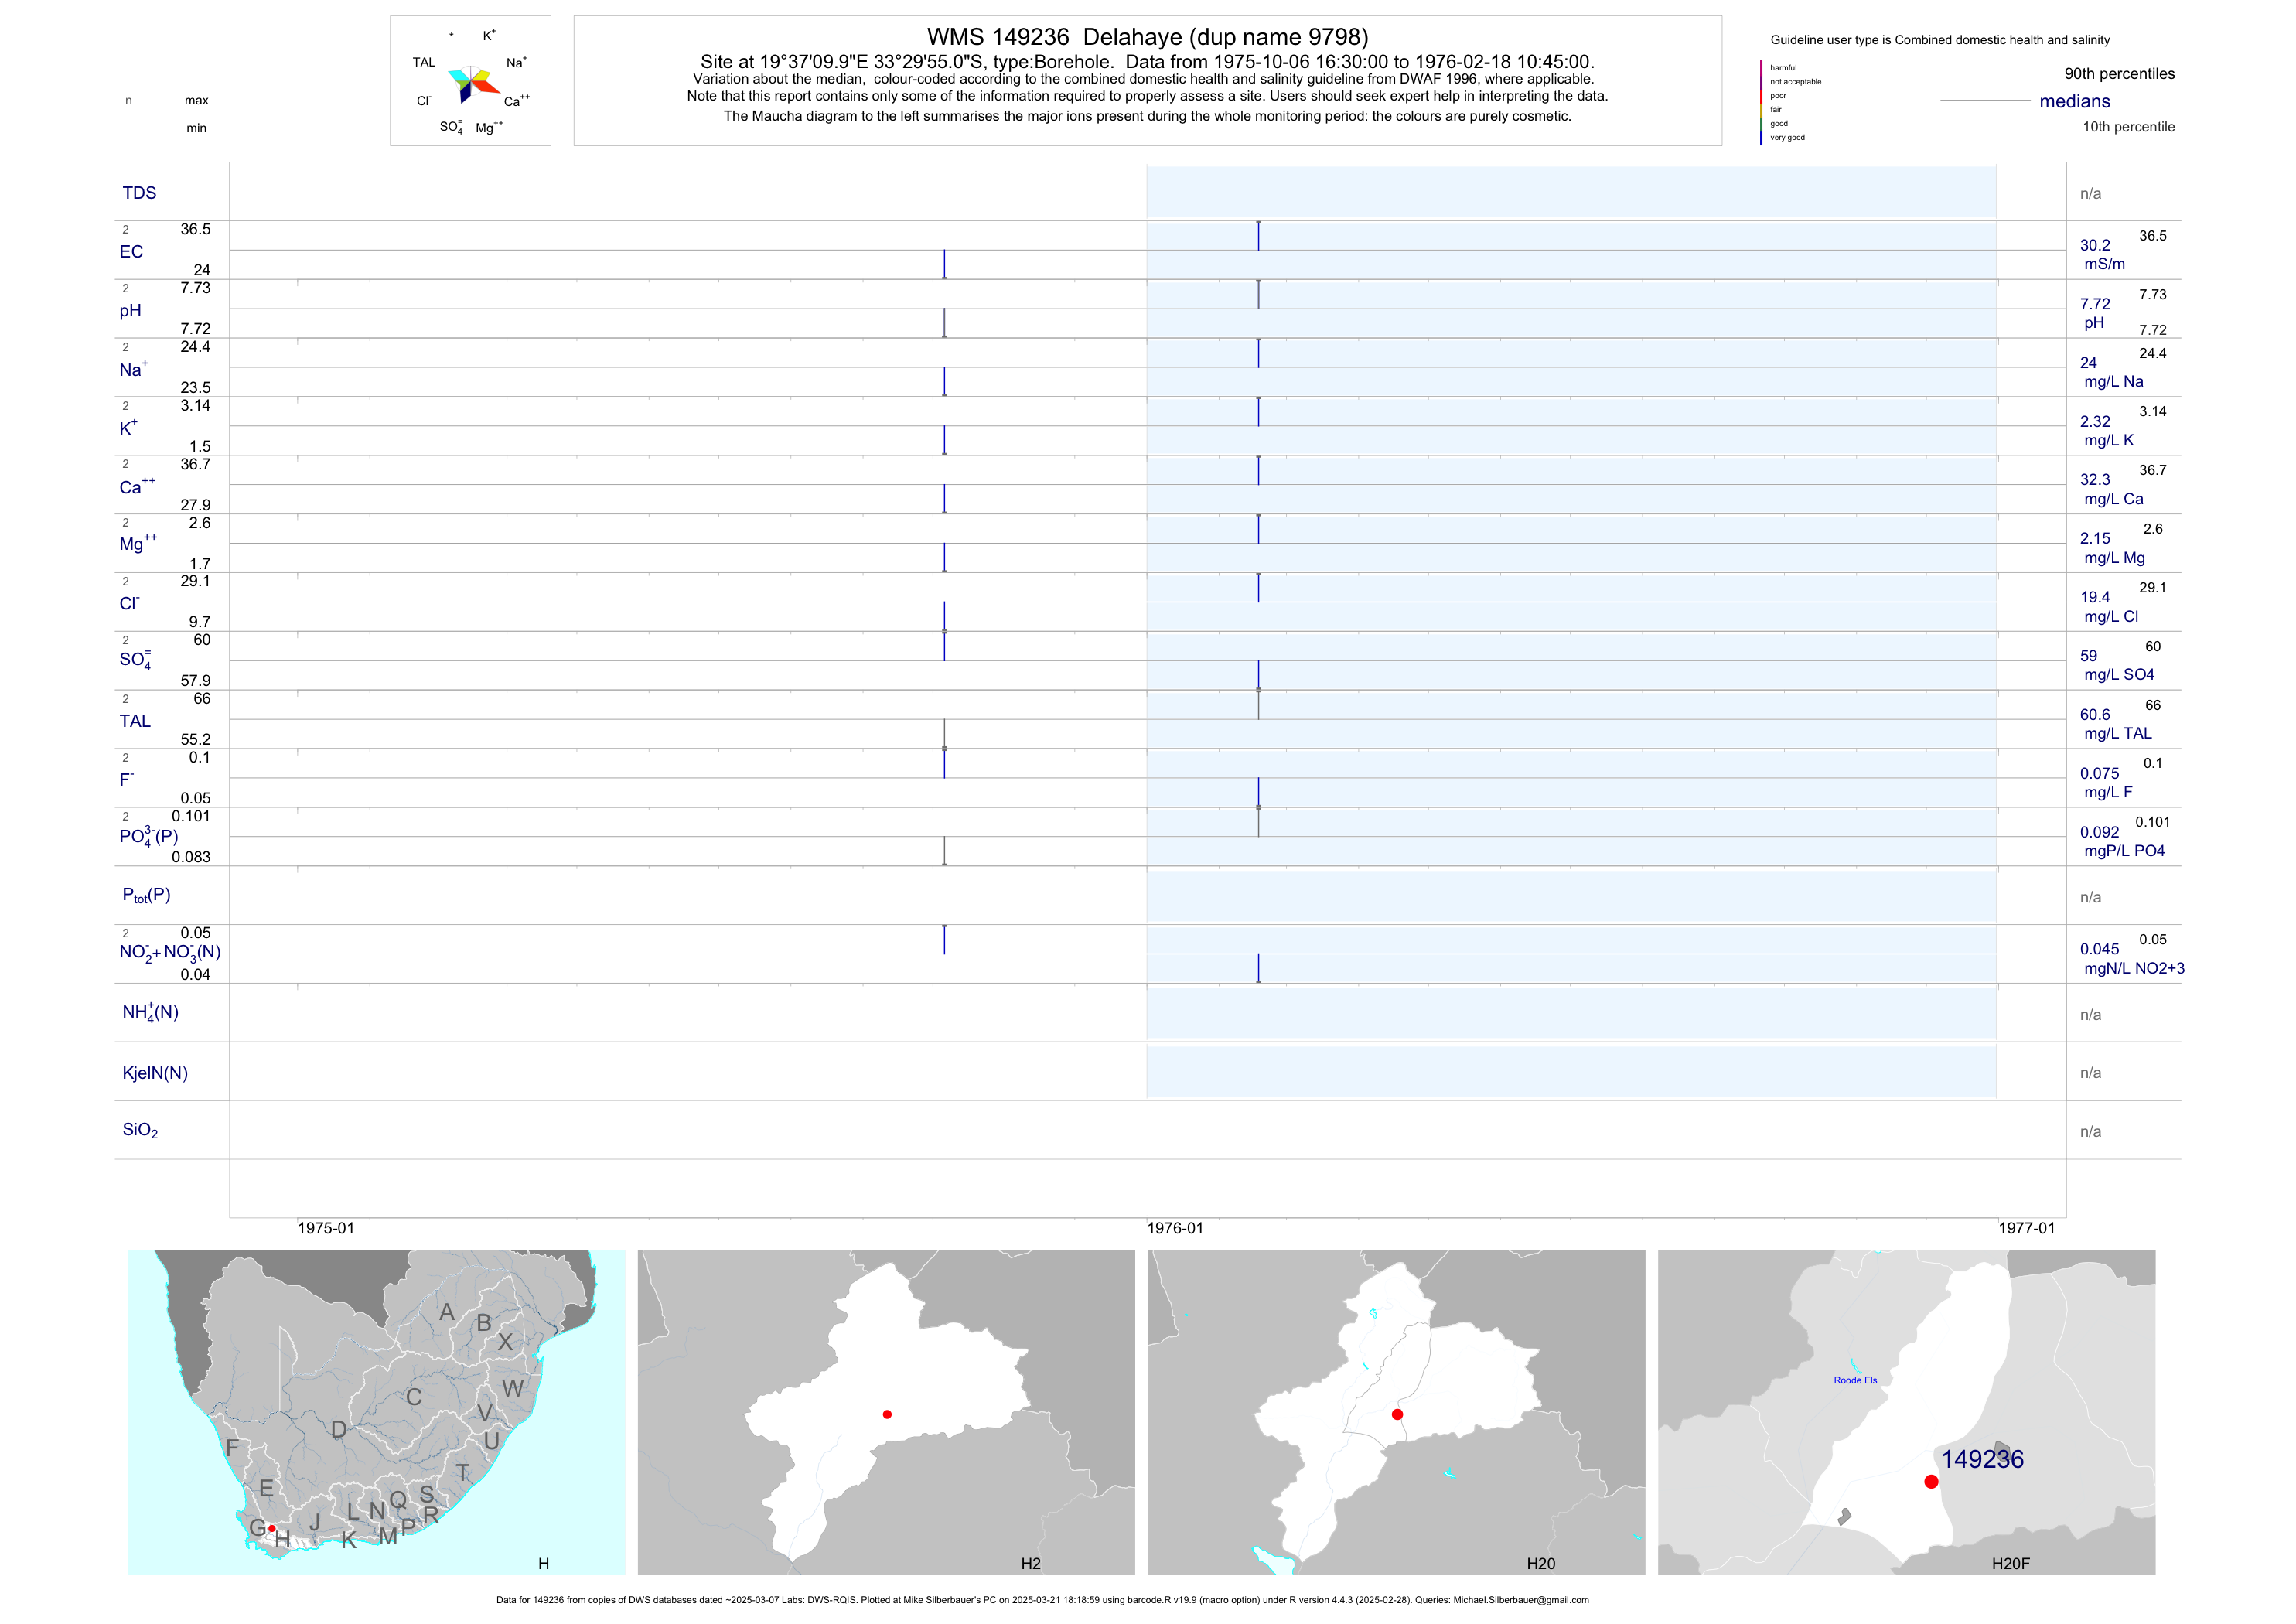This screenshot has height=1624, width=2296.
Task: Click red site marker on H2 map
Action: pos(887,1414)
